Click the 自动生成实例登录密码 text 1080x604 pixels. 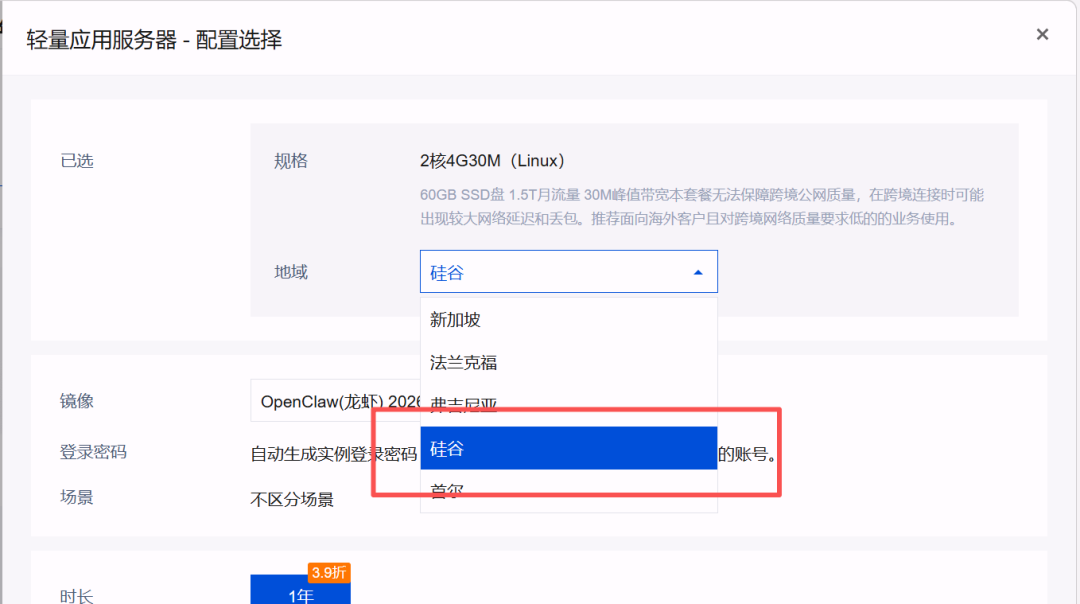[333, 454]
